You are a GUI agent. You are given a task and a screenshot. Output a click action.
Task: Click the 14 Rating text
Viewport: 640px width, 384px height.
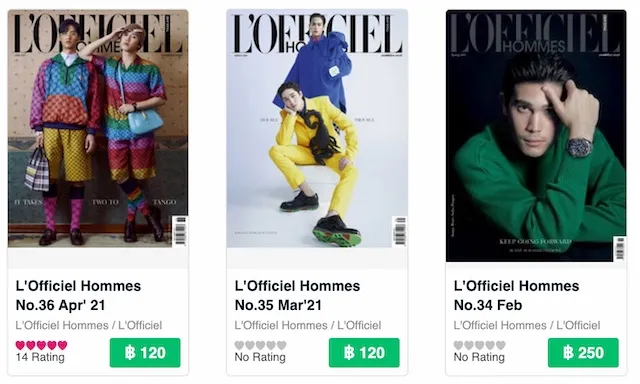point(40,357)
